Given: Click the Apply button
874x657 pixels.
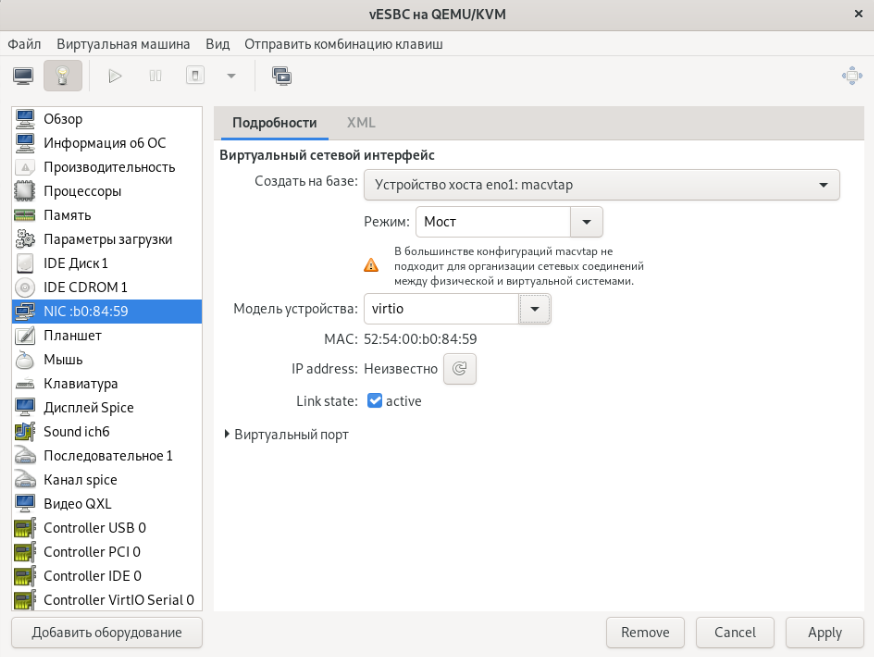Looking at the screenshot, I should [x=825, y=632].
